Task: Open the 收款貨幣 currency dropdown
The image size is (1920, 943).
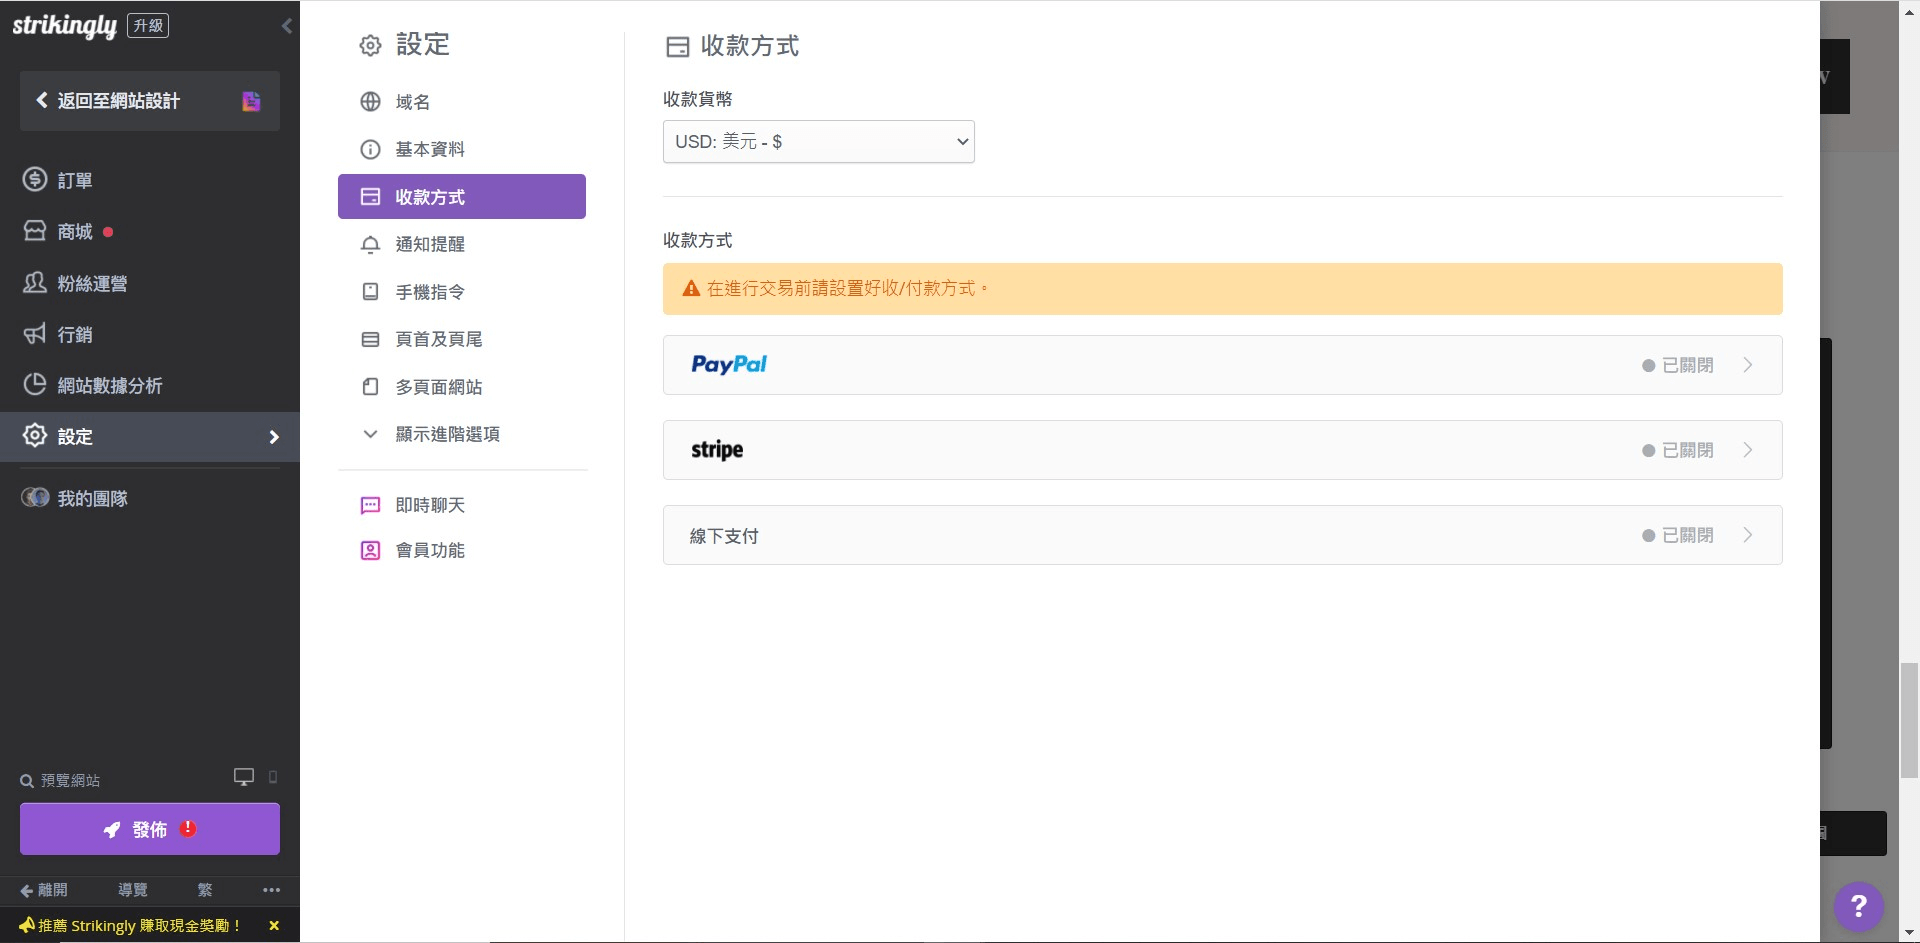Action: coord(817,141)
